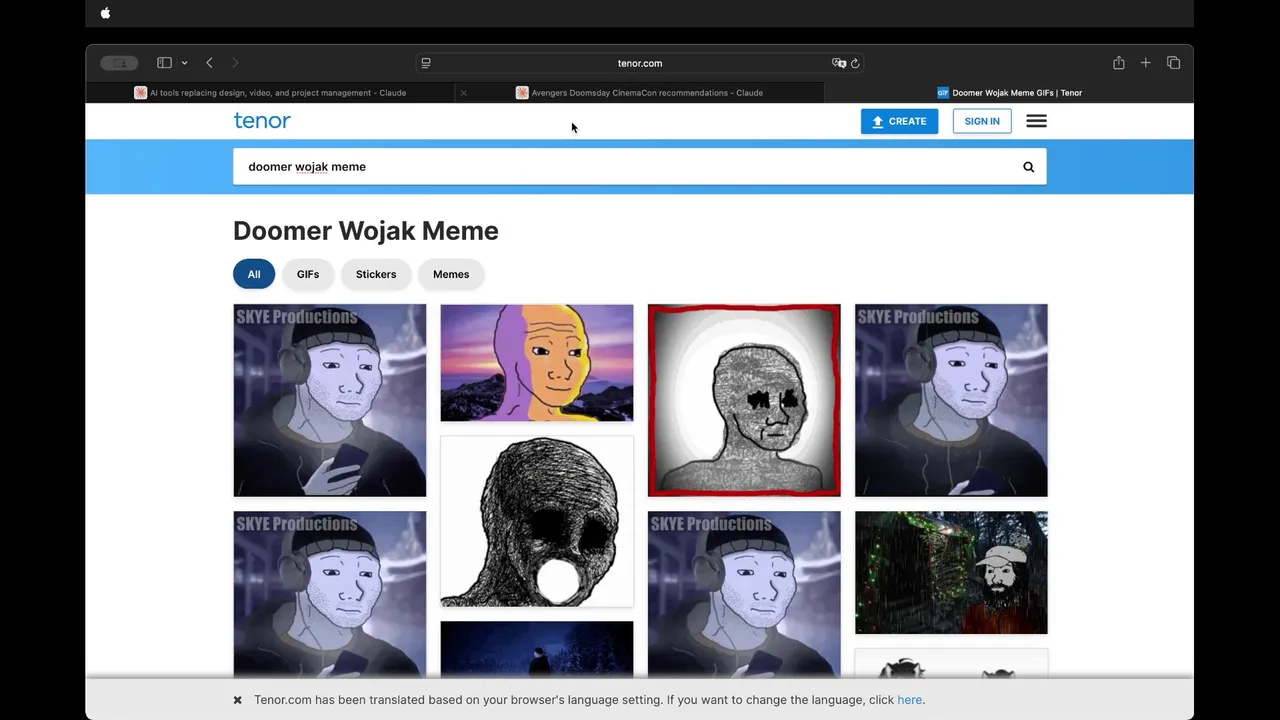Click the translate icon in address bar

pos(839,63)
